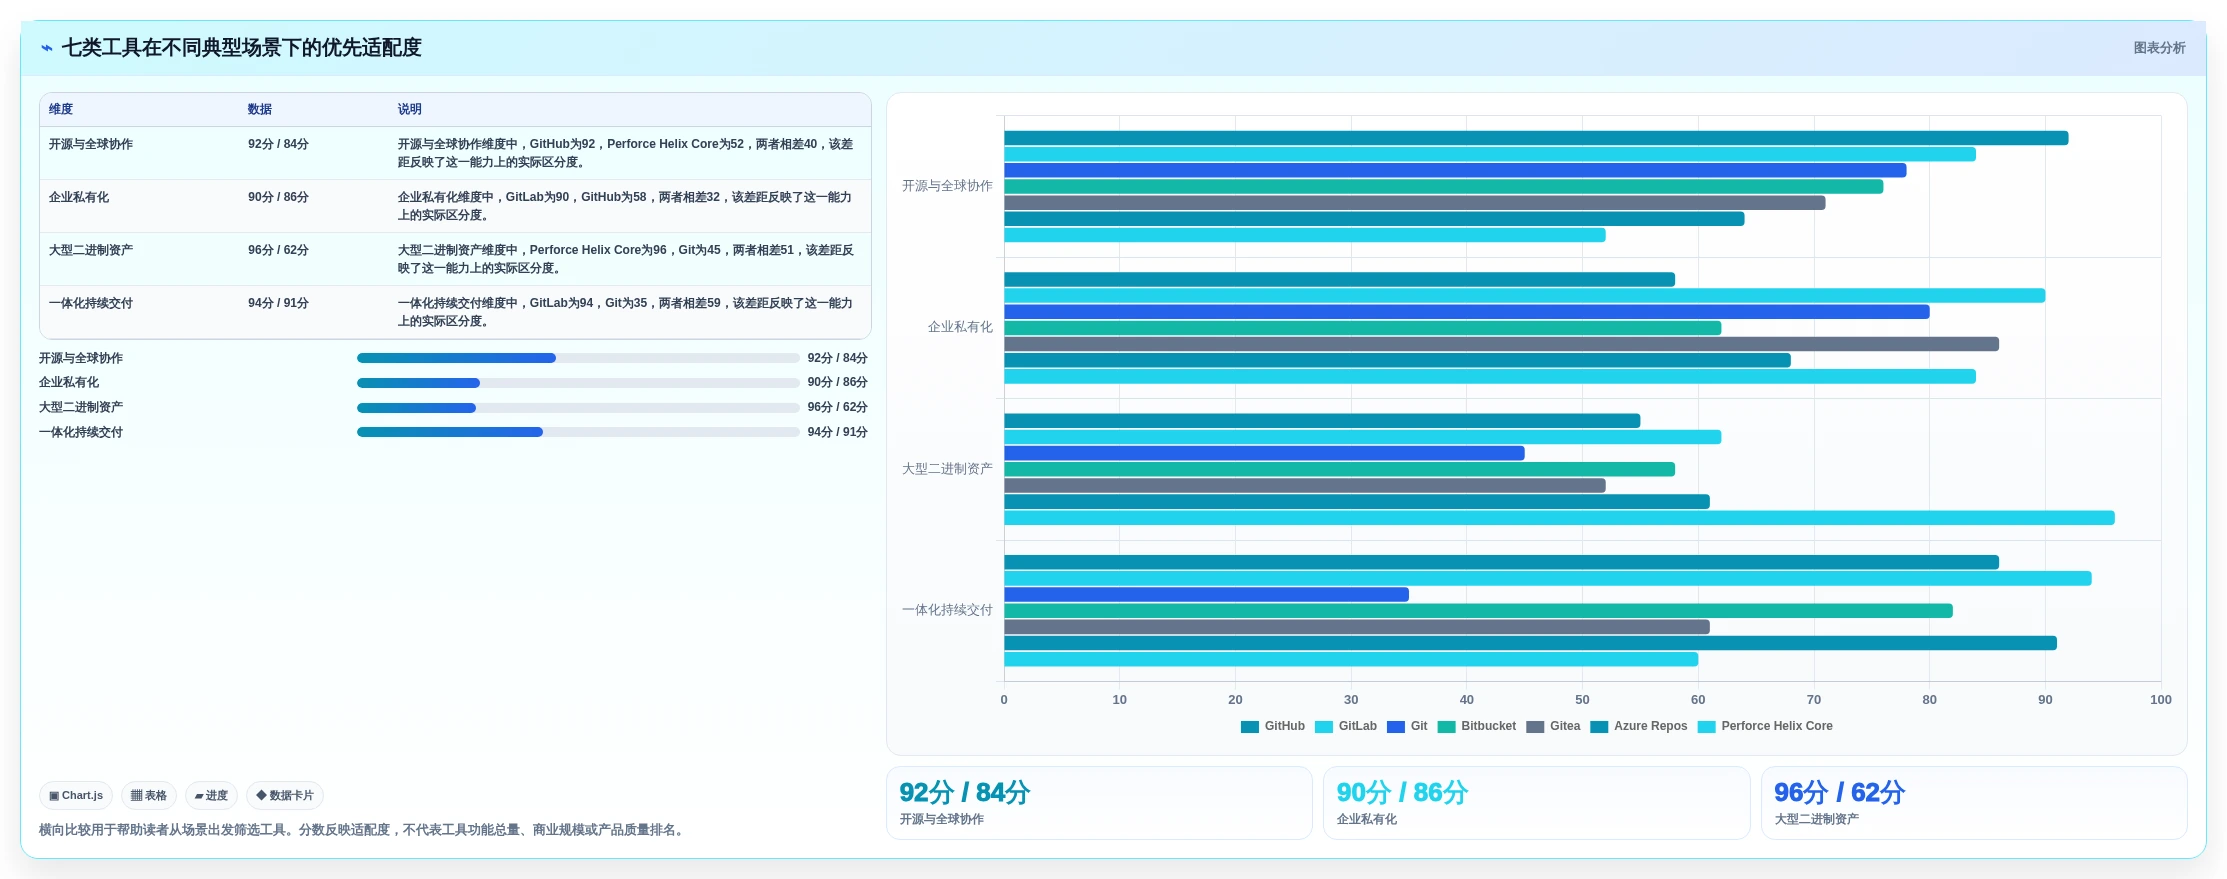Viewport: 2227px width, 879px height.
Task: Select the 一体化持续交付 table row name
Action: click(x=91, y=303)
